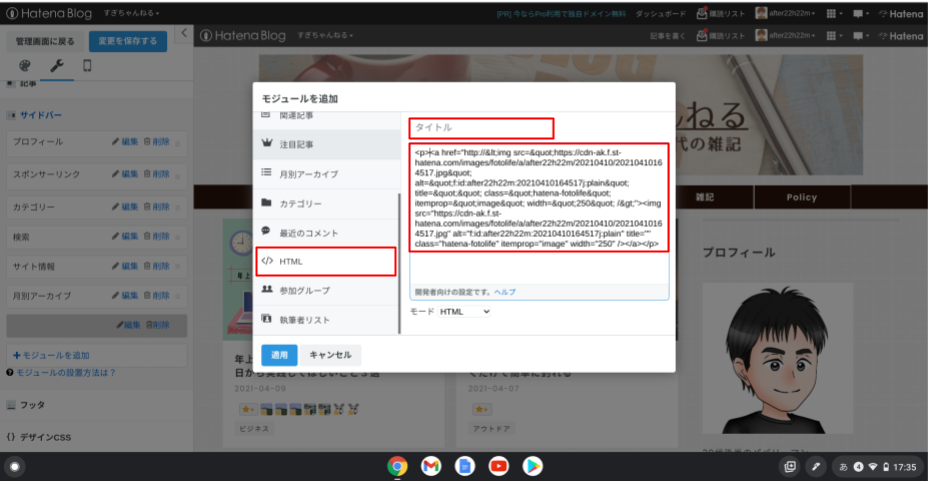Delete the 月別アーカイブ sidebar module
932x485 pixels.
pos(156,295)
